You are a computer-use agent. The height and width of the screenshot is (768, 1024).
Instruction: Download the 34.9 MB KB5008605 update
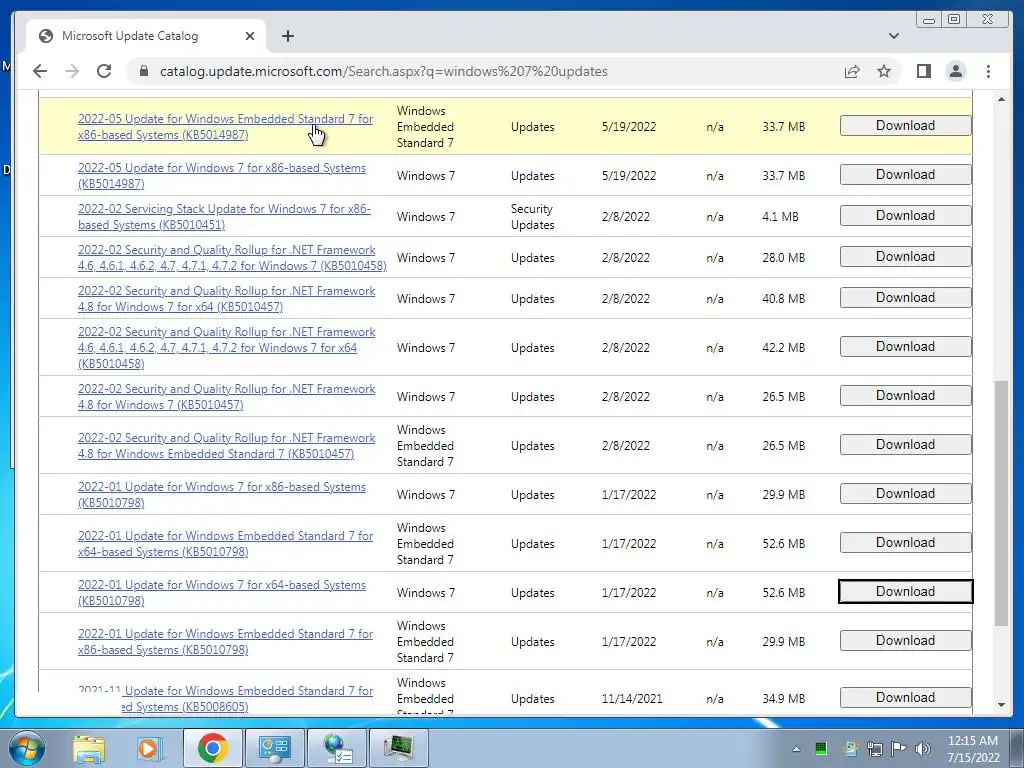[905, 697]
